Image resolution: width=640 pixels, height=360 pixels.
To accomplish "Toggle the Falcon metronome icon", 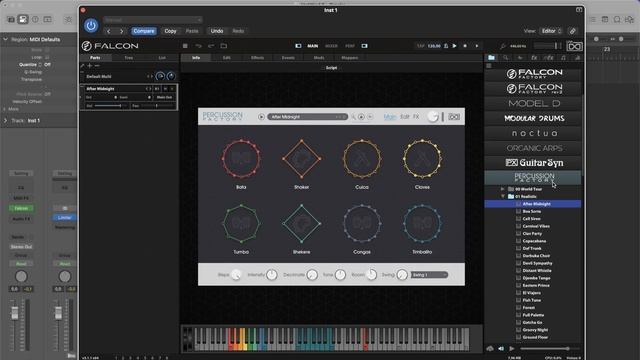I will point(446,46).
